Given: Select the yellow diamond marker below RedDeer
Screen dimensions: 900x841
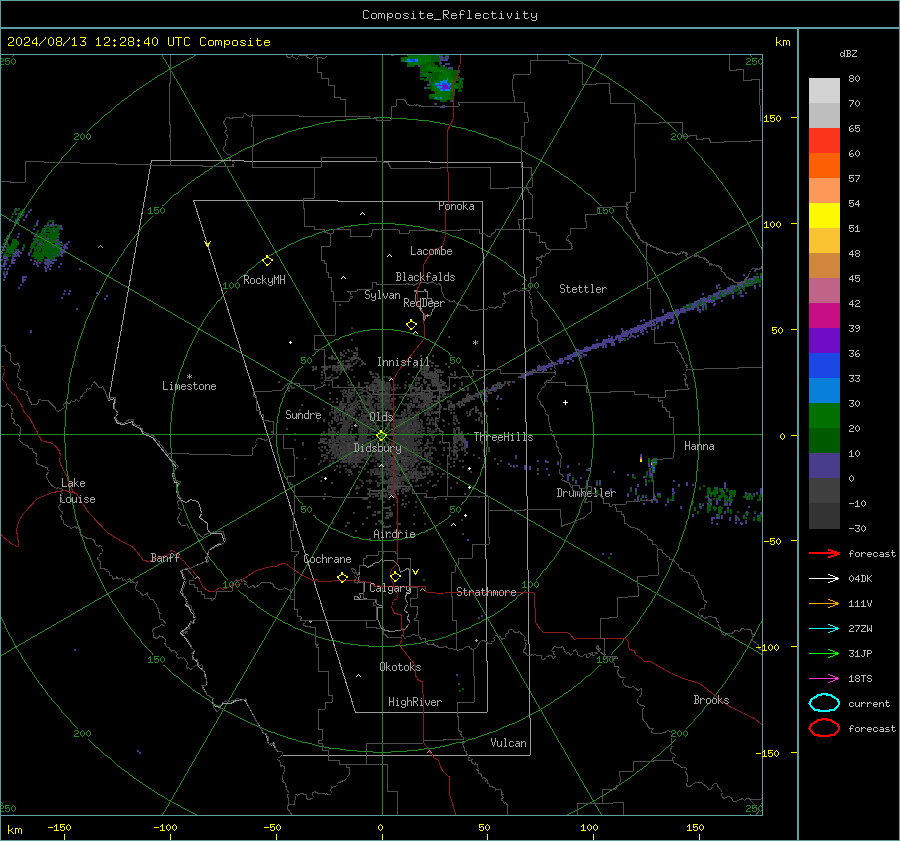Looking at the screenshot, I should [x=412, y=325].
